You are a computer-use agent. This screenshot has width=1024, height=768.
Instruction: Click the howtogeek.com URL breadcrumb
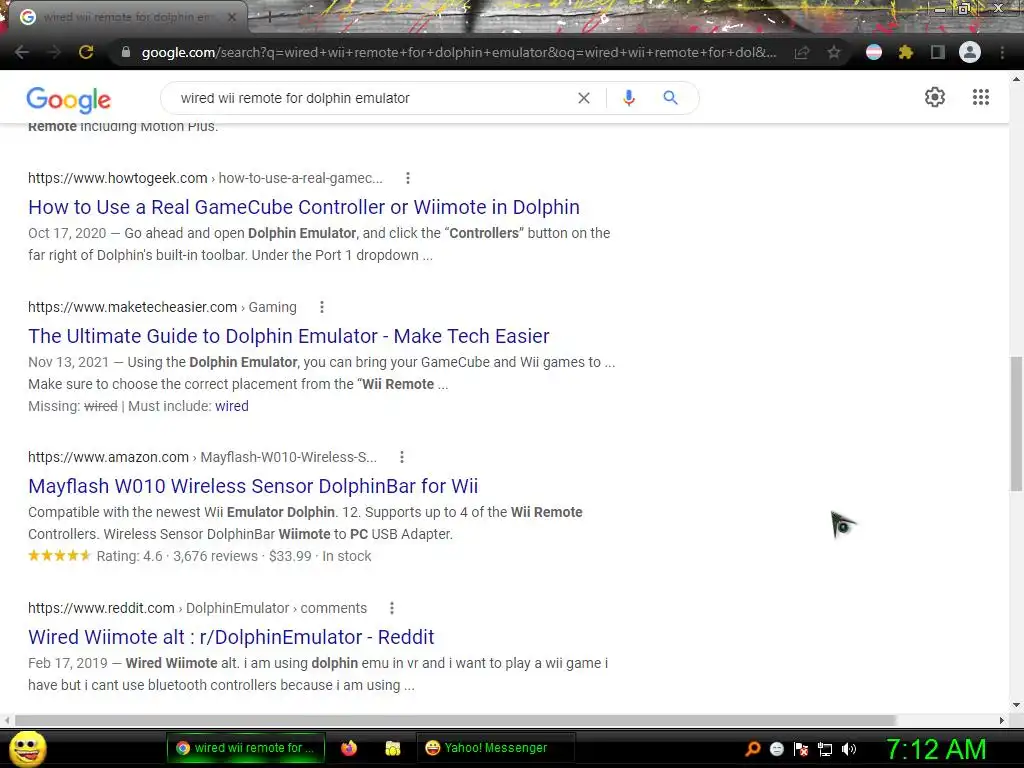tap(205, 178)
